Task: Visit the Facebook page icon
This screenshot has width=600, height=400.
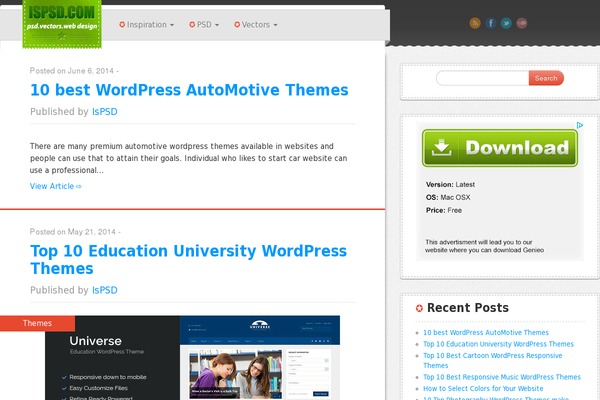Action: [x=491, y=23]
